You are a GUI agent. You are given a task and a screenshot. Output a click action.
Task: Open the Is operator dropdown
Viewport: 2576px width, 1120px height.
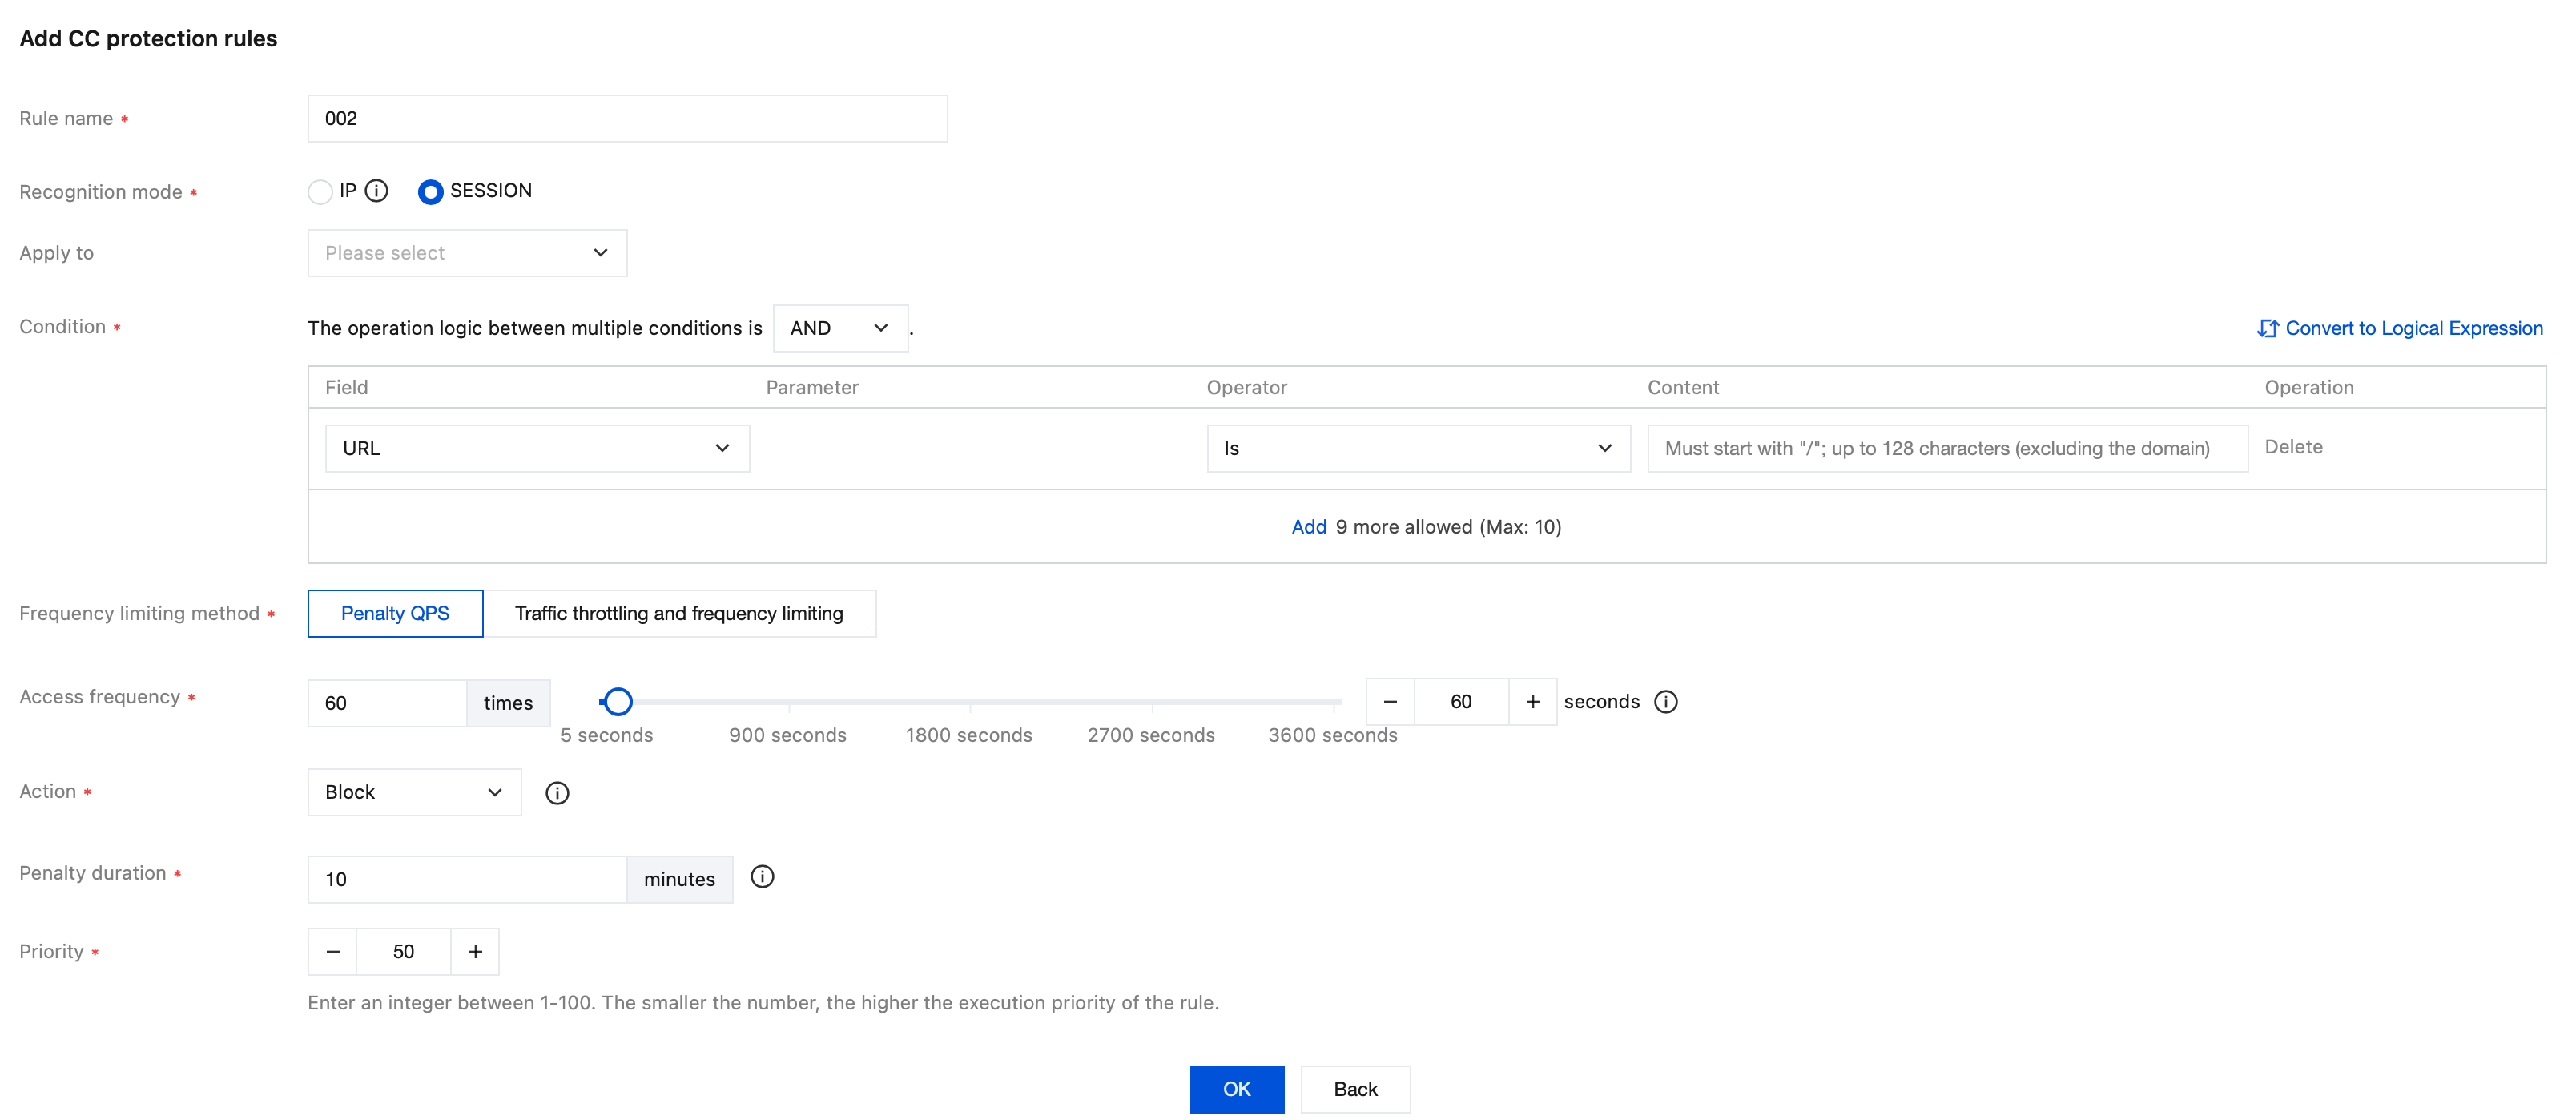1417,449
